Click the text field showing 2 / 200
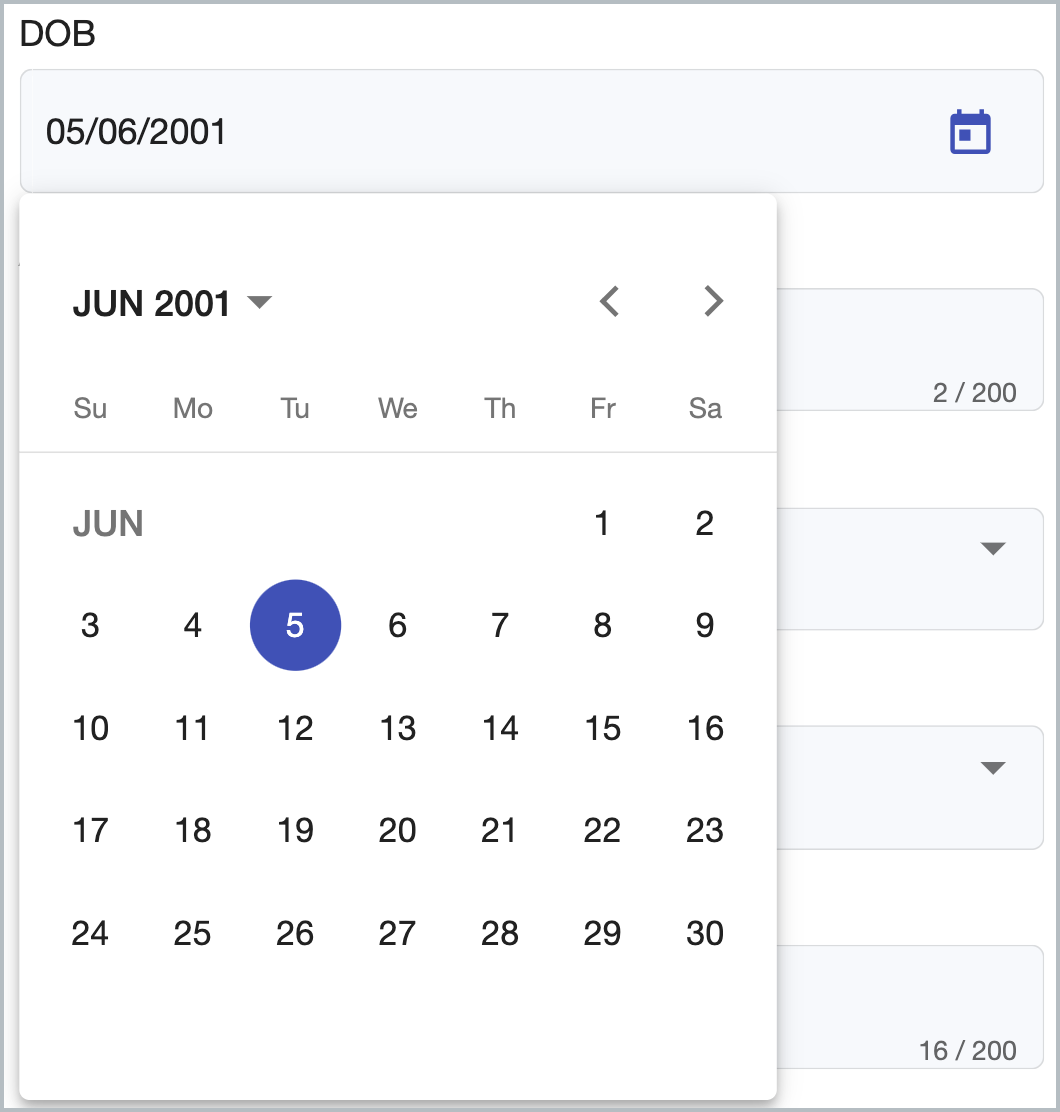This screenshot has width=1060, height=1112. coord(910,350)
